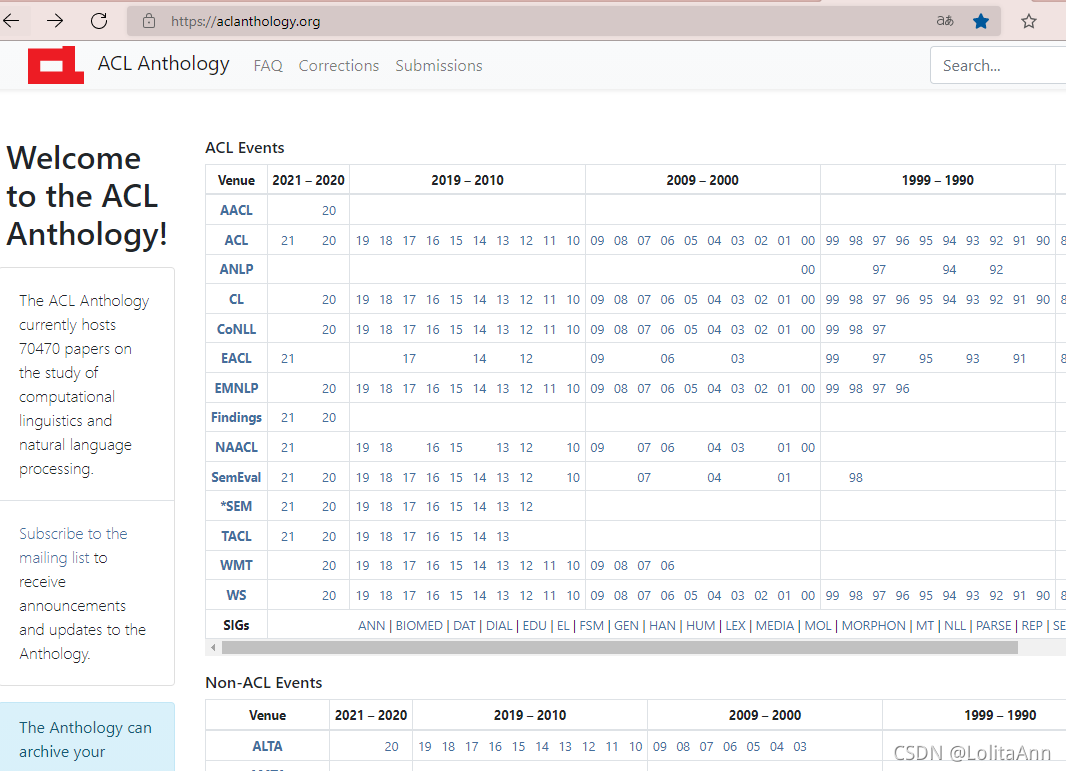
Task: Open the CL venue link
Action: pyautogui.click(x=236, y=299)
